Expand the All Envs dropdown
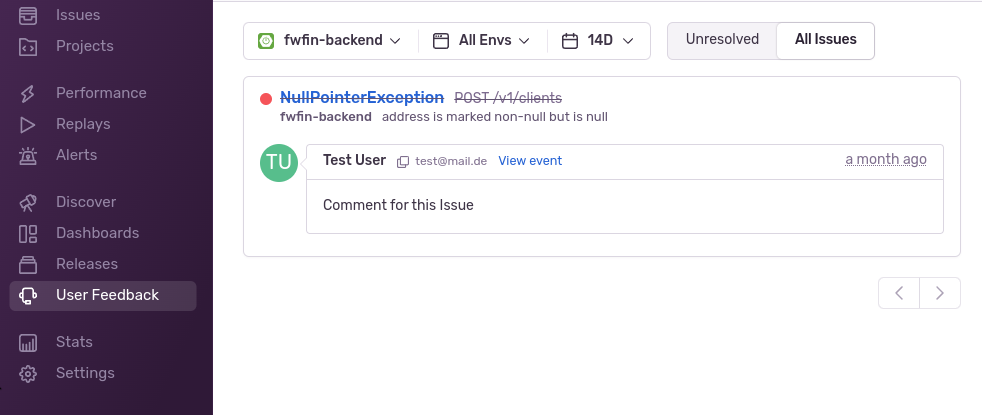Image resolution: width=982 pixels, height=415 pixels. (482, 41)
